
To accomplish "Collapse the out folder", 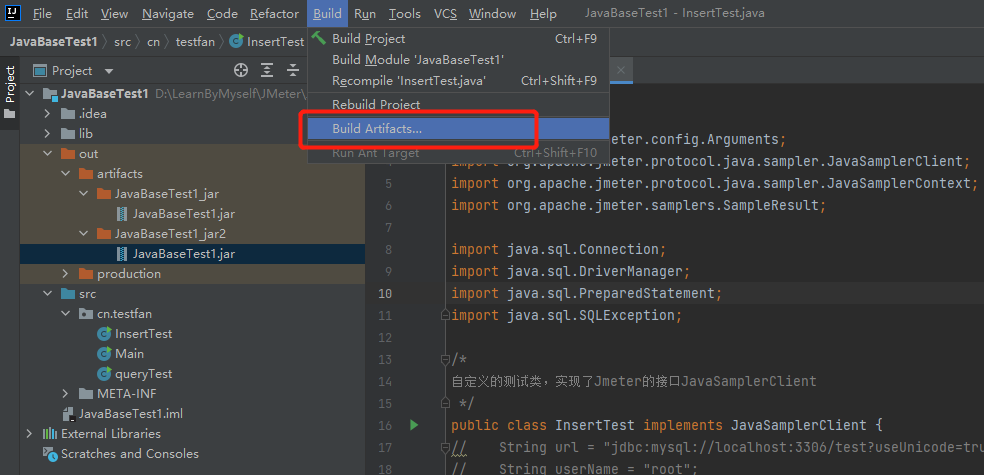I will tap(48, 154).
